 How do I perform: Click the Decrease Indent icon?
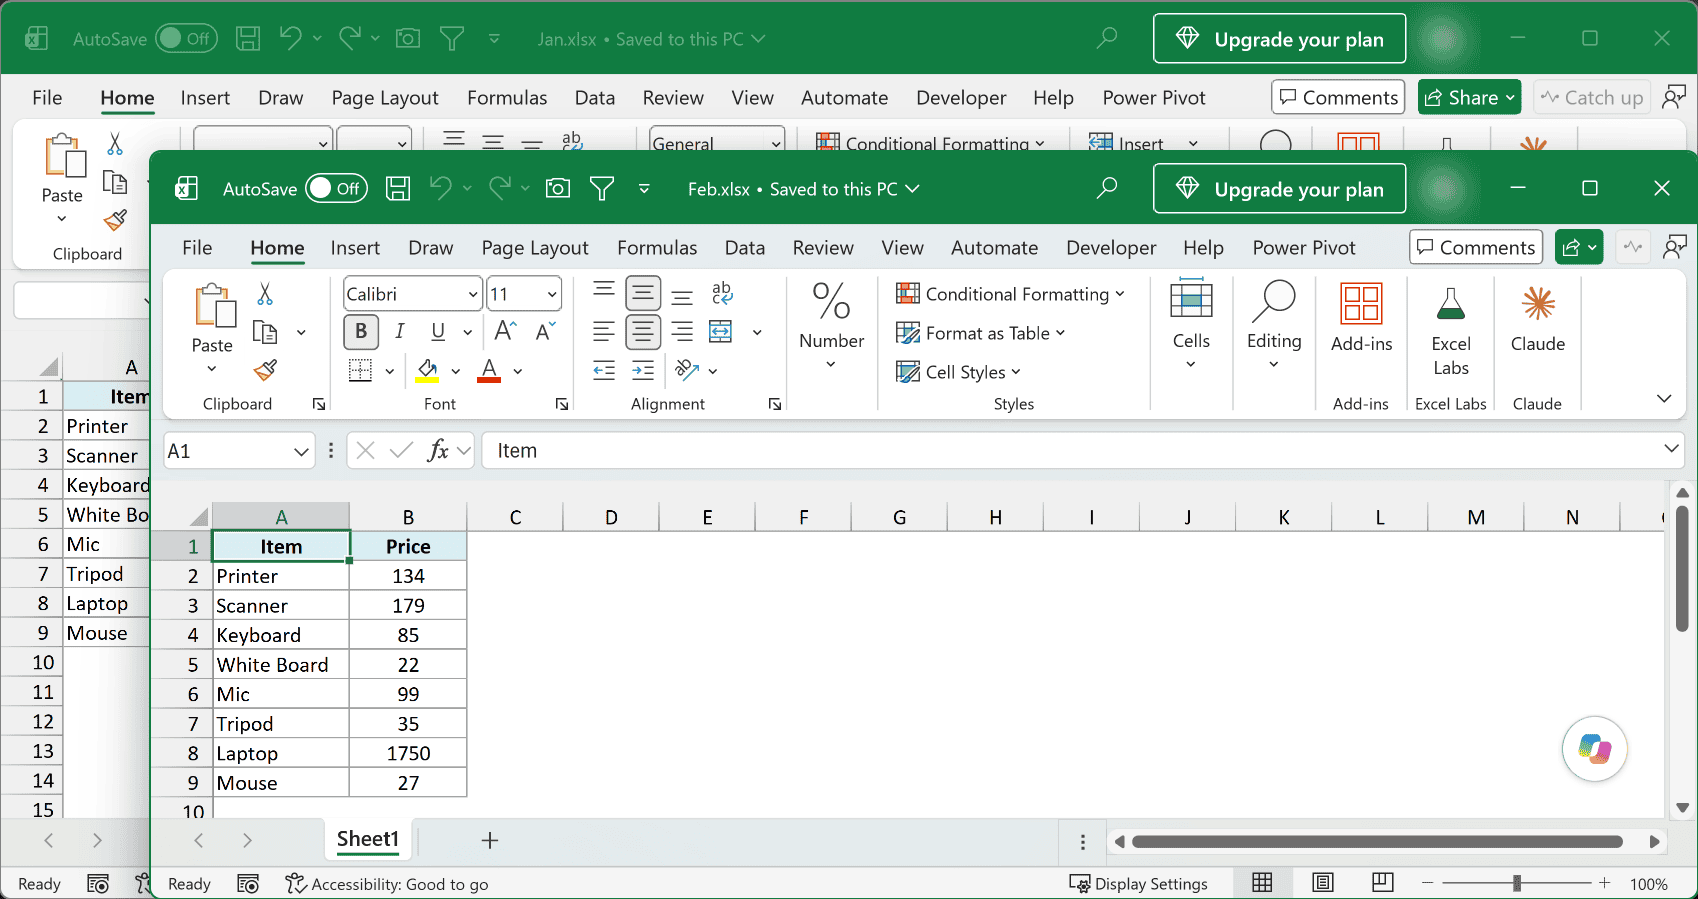click(604, 371)
